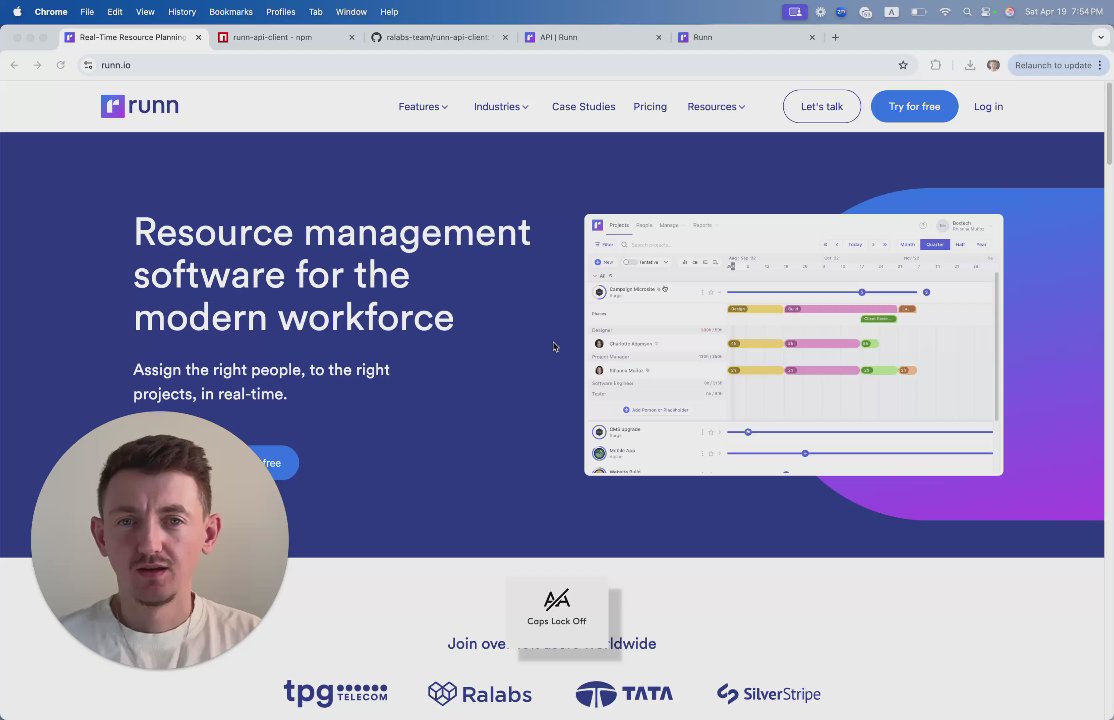Bookmark this page with the star
Image resolution: width=1114 pixels, height=720 pixels.
coord(903,65)
